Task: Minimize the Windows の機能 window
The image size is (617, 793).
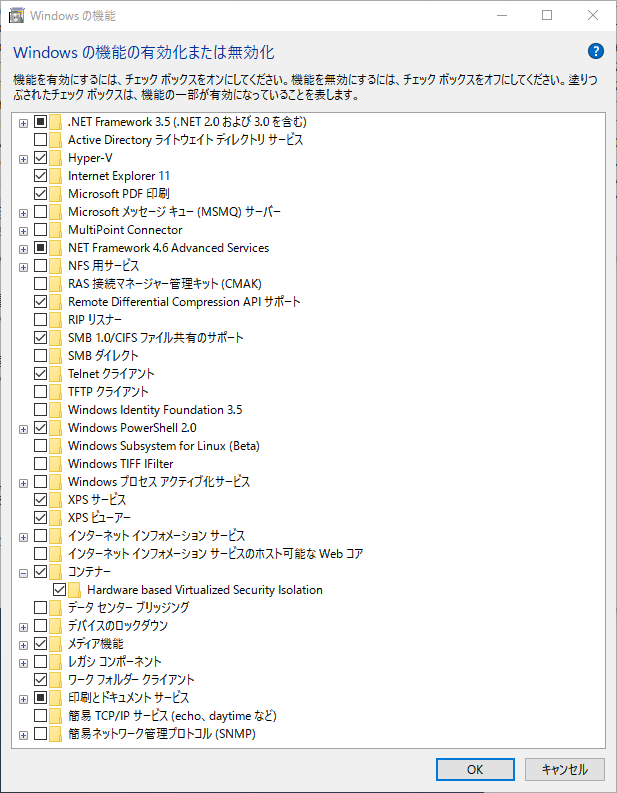Action: (x=502, y=15)
